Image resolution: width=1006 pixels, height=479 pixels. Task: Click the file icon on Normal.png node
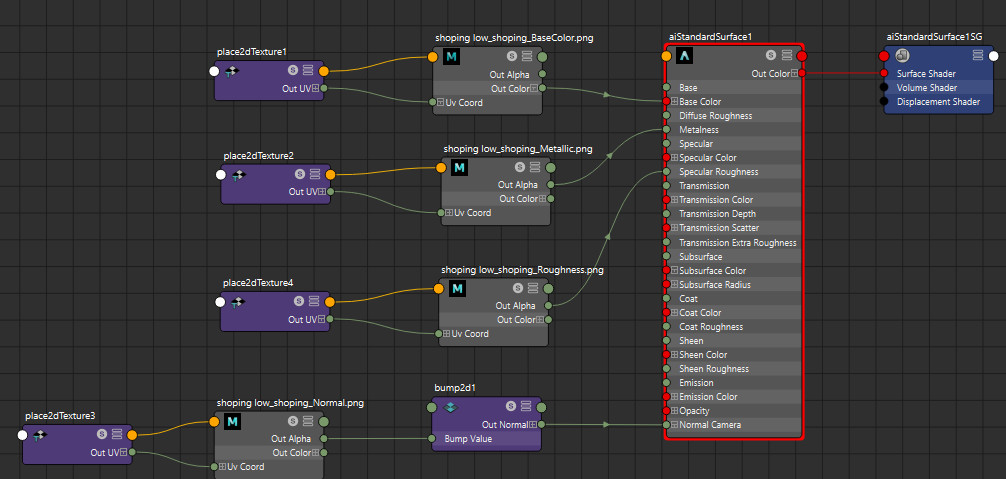coord(232,422)
